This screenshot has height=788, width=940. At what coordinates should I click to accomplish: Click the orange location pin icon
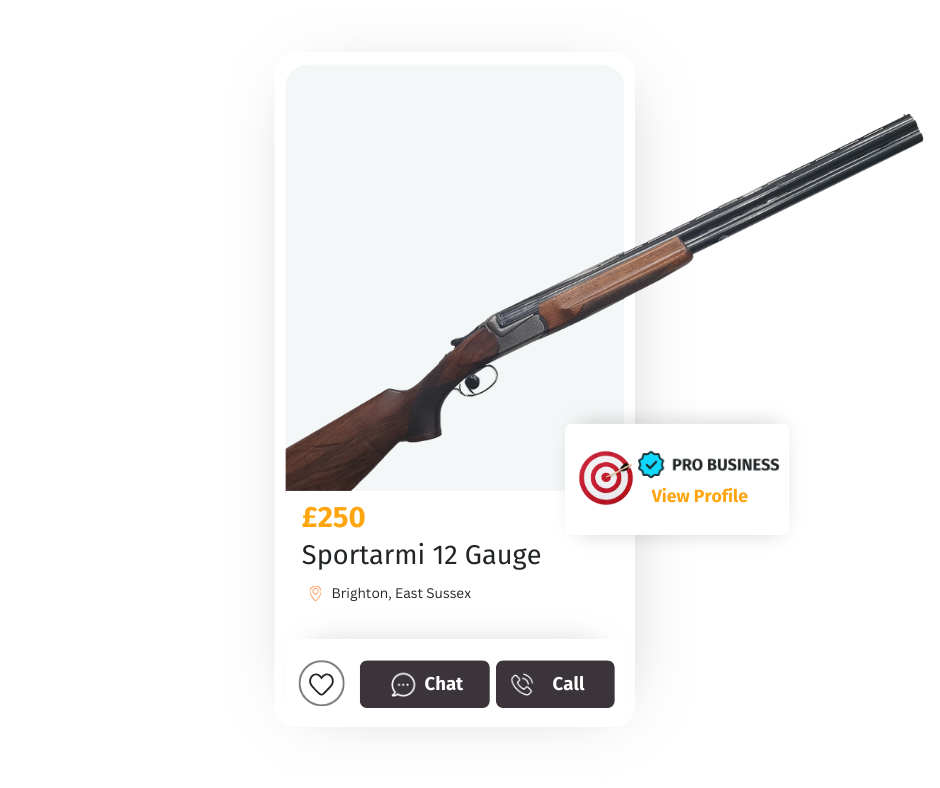(315, 593)
